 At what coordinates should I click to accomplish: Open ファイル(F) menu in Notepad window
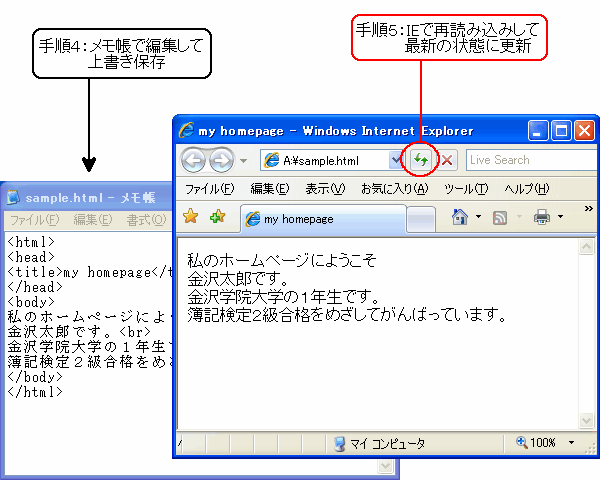tap(34, 220)
